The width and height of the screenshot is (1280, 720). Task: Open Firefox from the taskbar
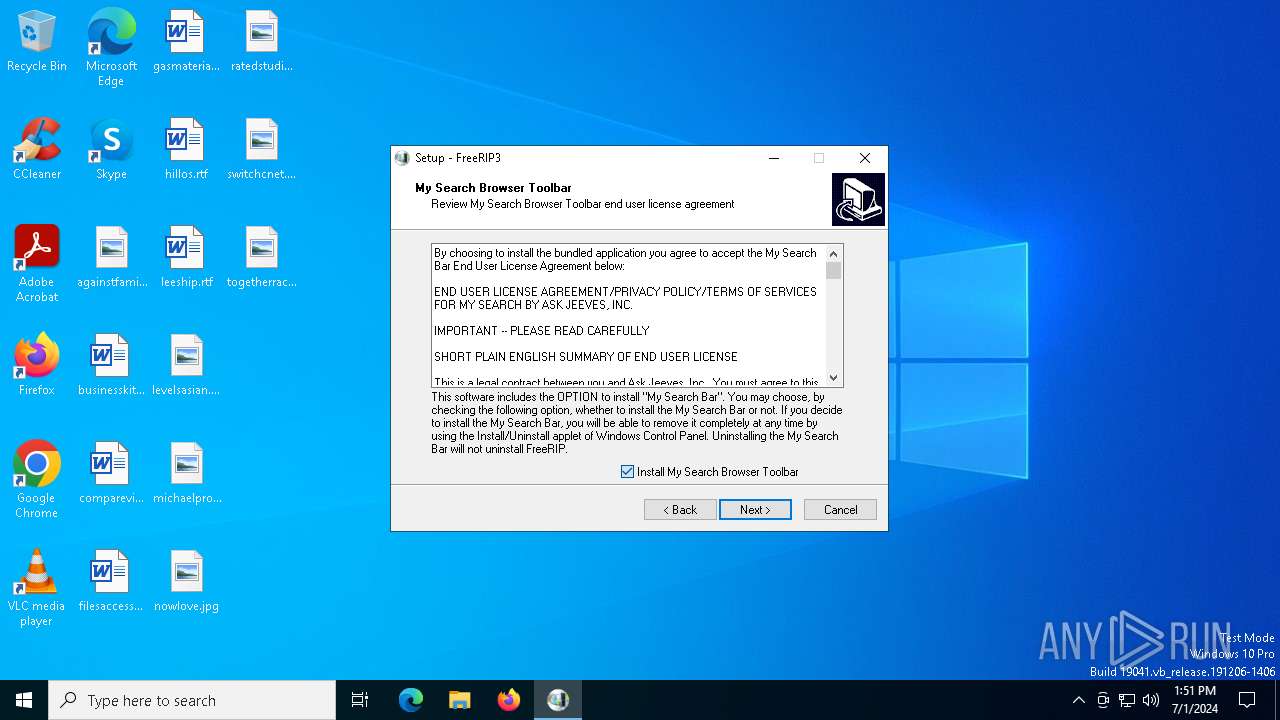[509, 700]
